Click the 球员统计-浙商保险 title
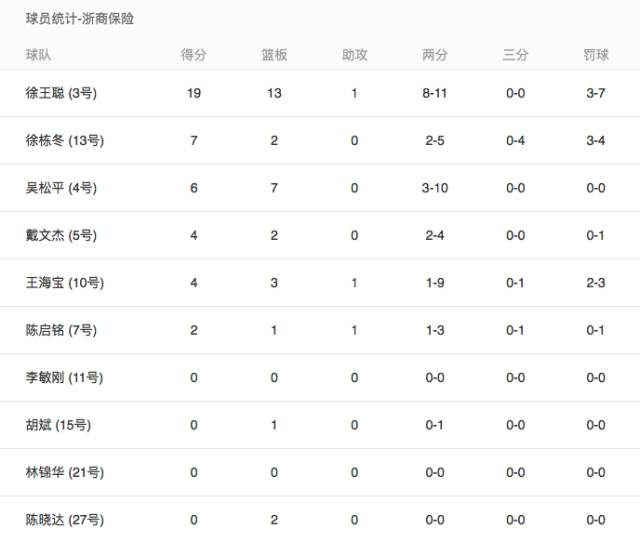 (x=80, y=19)
